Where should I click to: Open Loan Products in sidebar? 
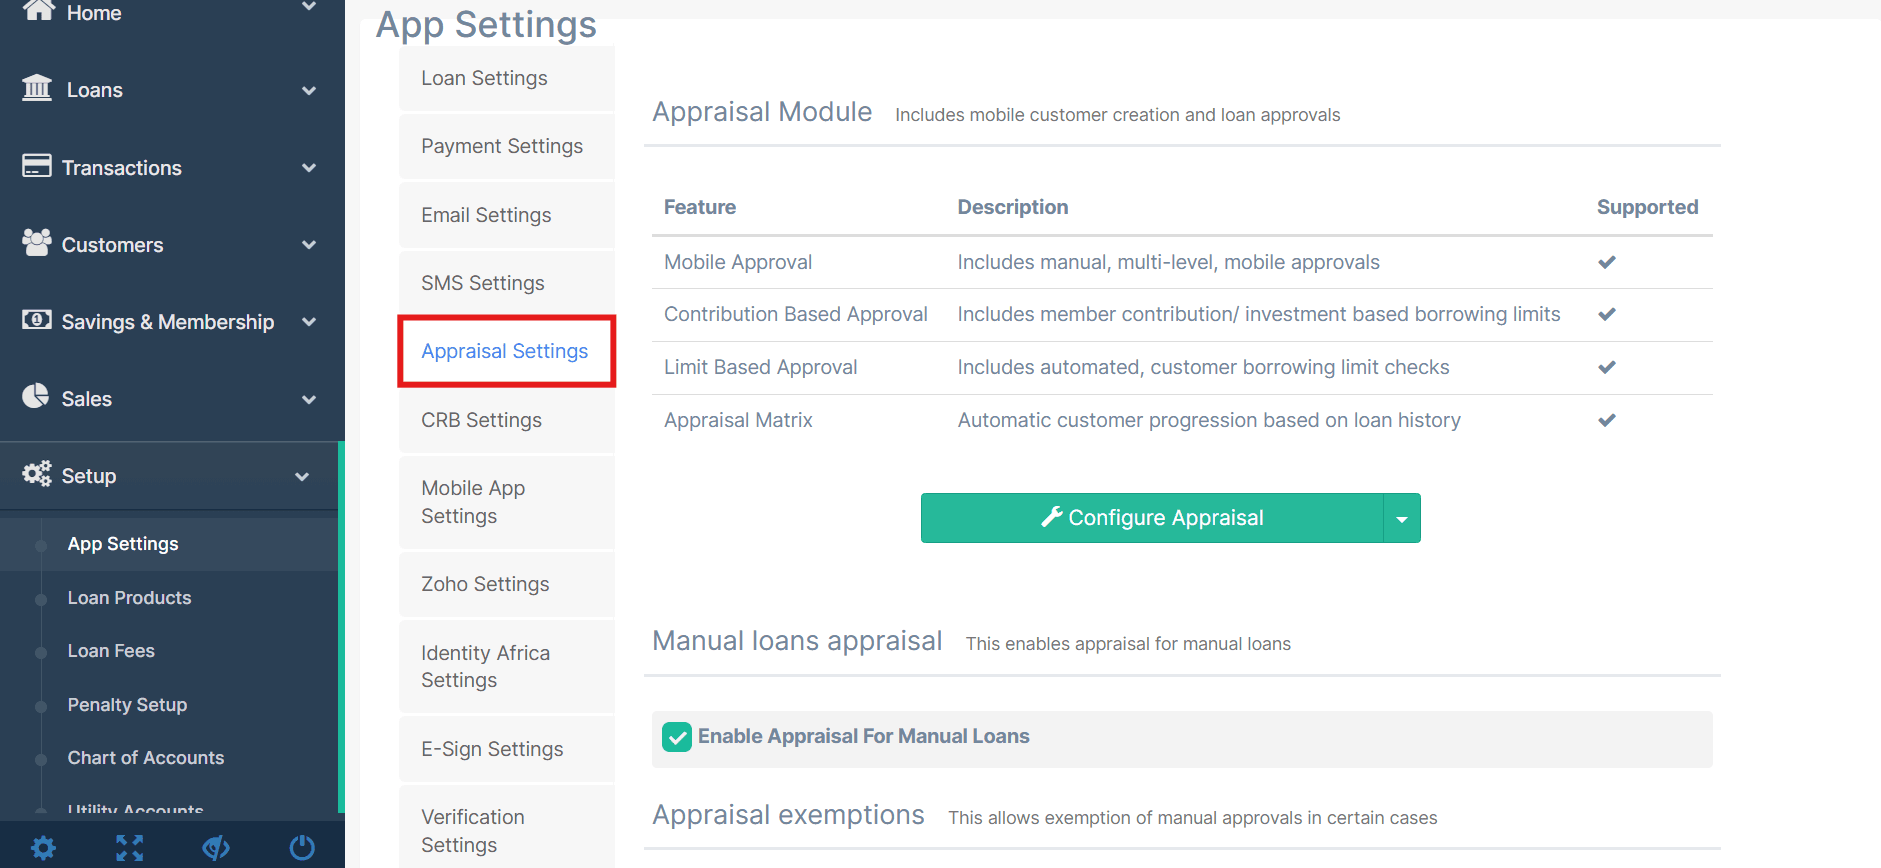(129, 598)
